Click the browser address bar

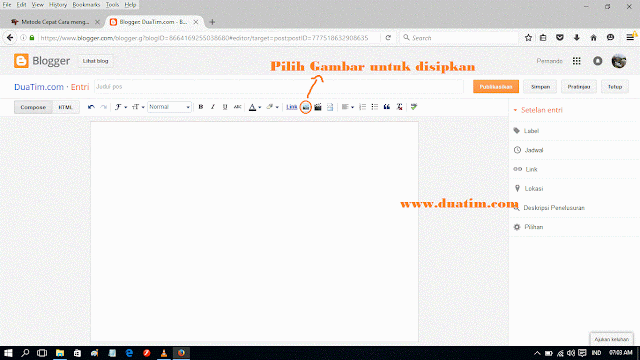tap(204, 38)
